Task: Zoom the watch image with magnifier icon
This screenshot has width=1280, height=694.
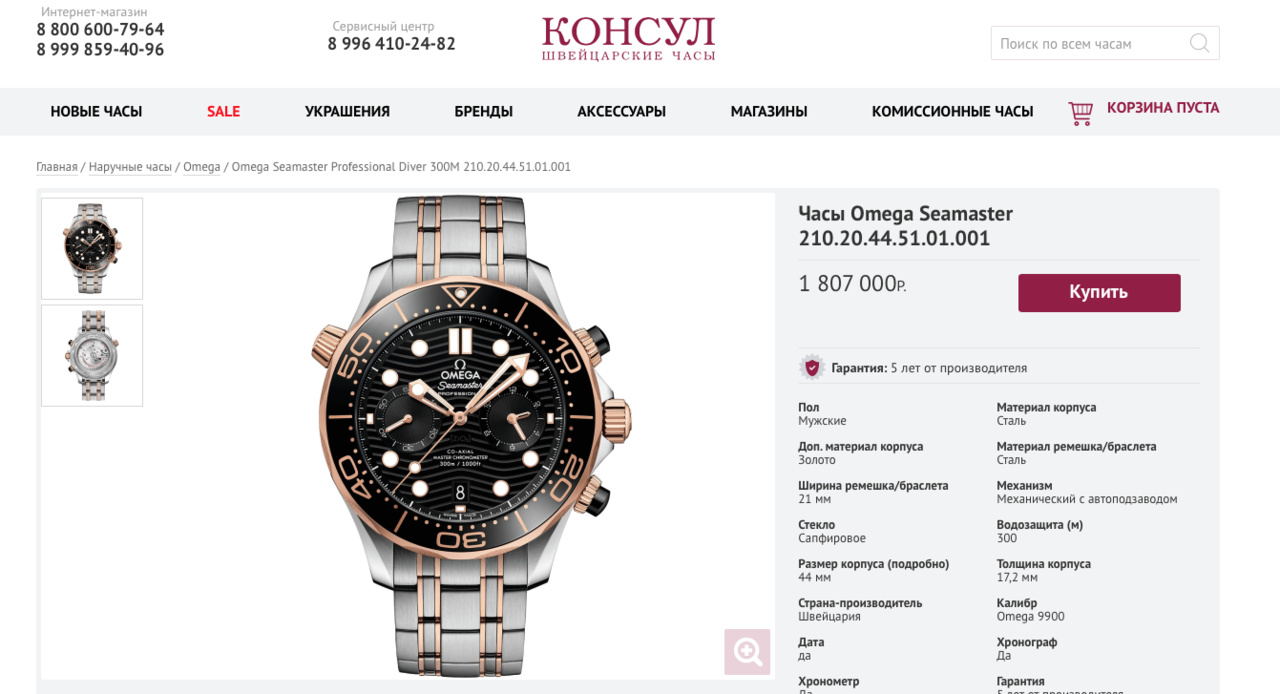Action: 747,652
